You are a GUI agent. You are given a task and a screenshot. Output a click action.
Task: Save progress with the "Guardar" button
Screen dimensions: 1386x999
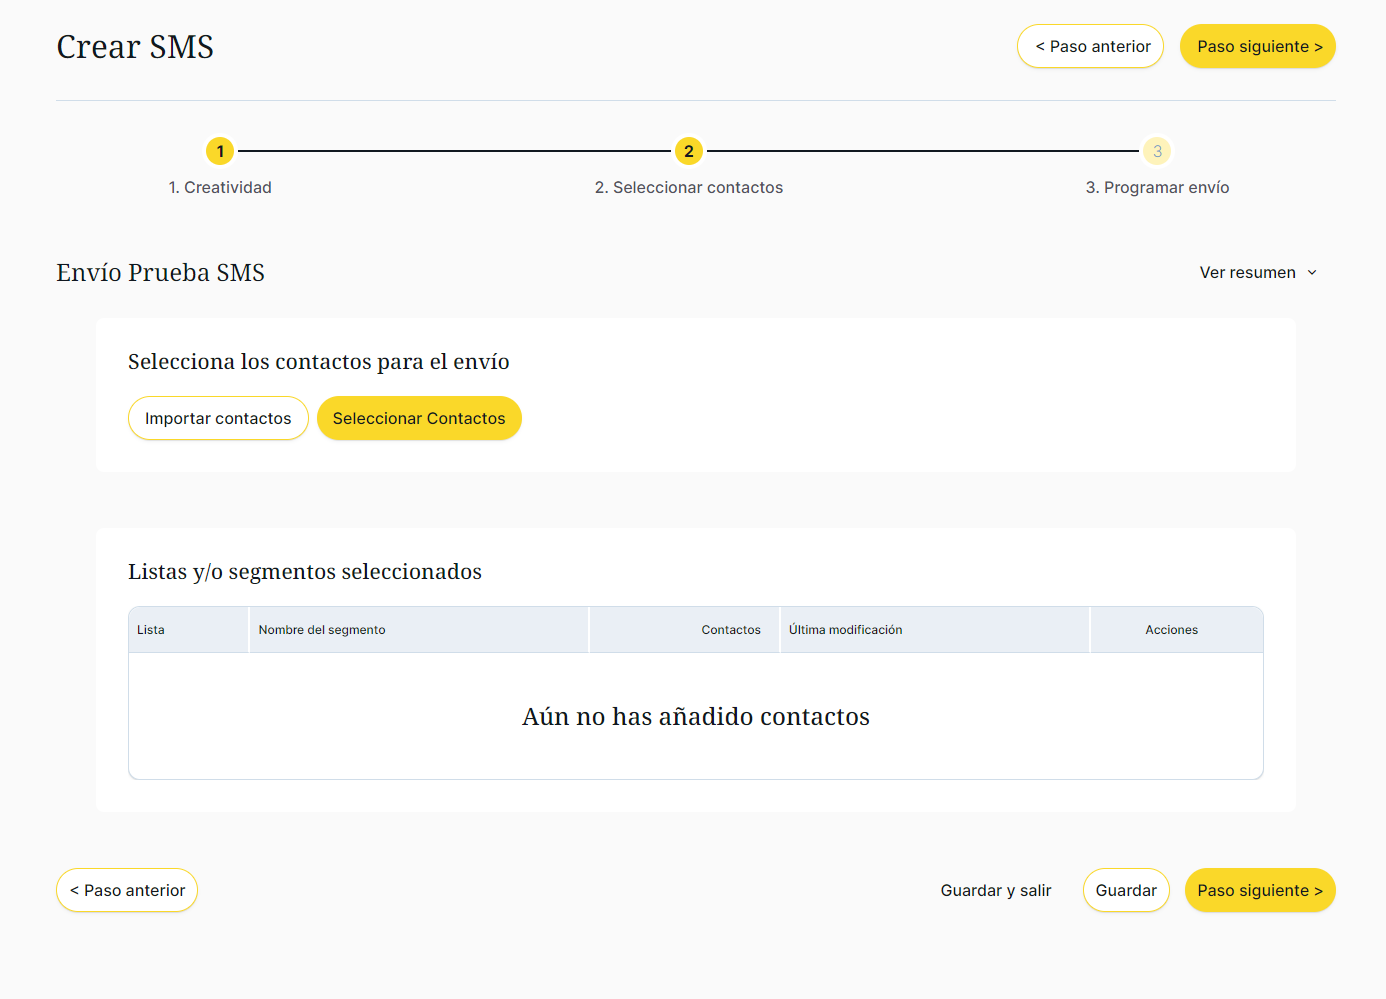click(x=1126, y=891)
